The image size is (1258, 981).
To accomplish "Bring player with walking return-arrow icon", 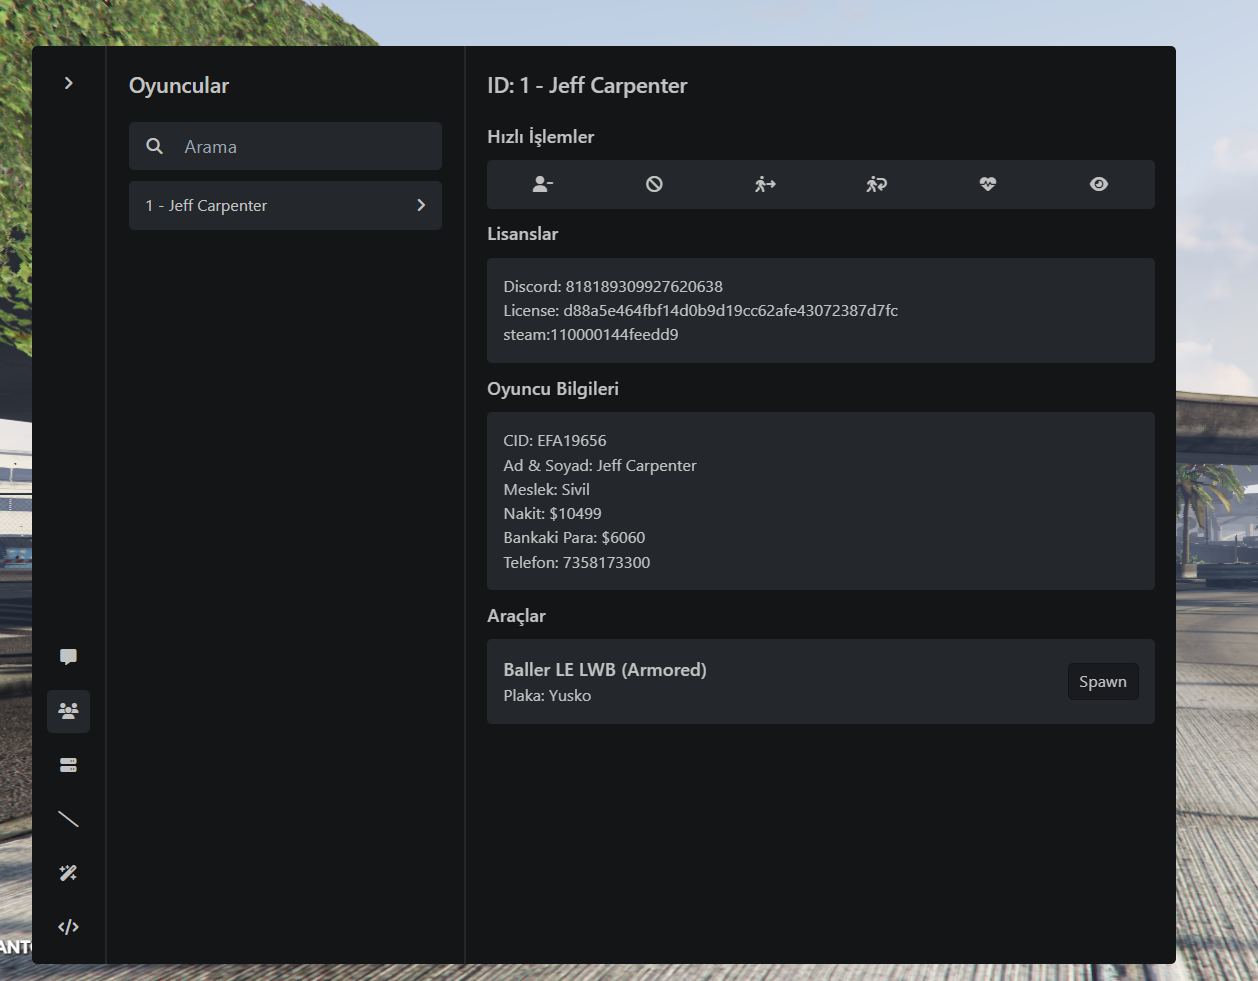I will pos(876,184).
